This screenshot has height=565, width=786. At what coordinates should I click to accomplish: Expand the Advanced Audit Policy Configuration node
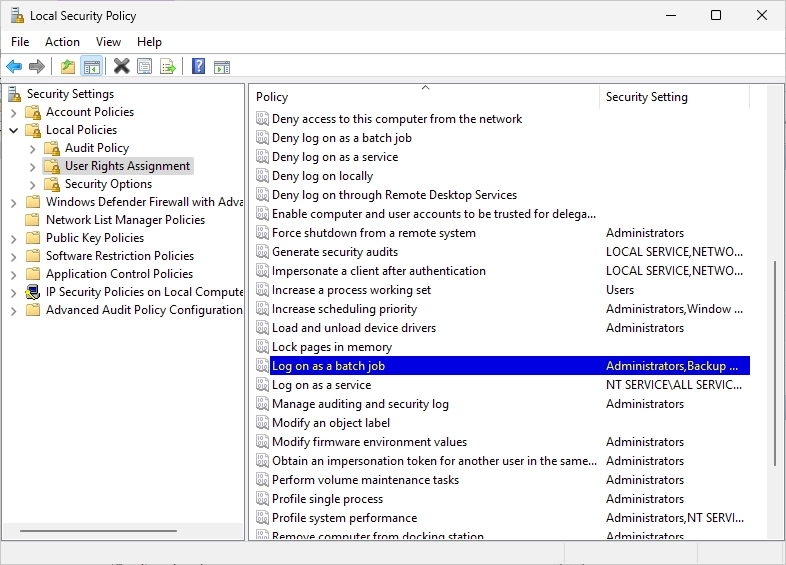click(14, 311)
